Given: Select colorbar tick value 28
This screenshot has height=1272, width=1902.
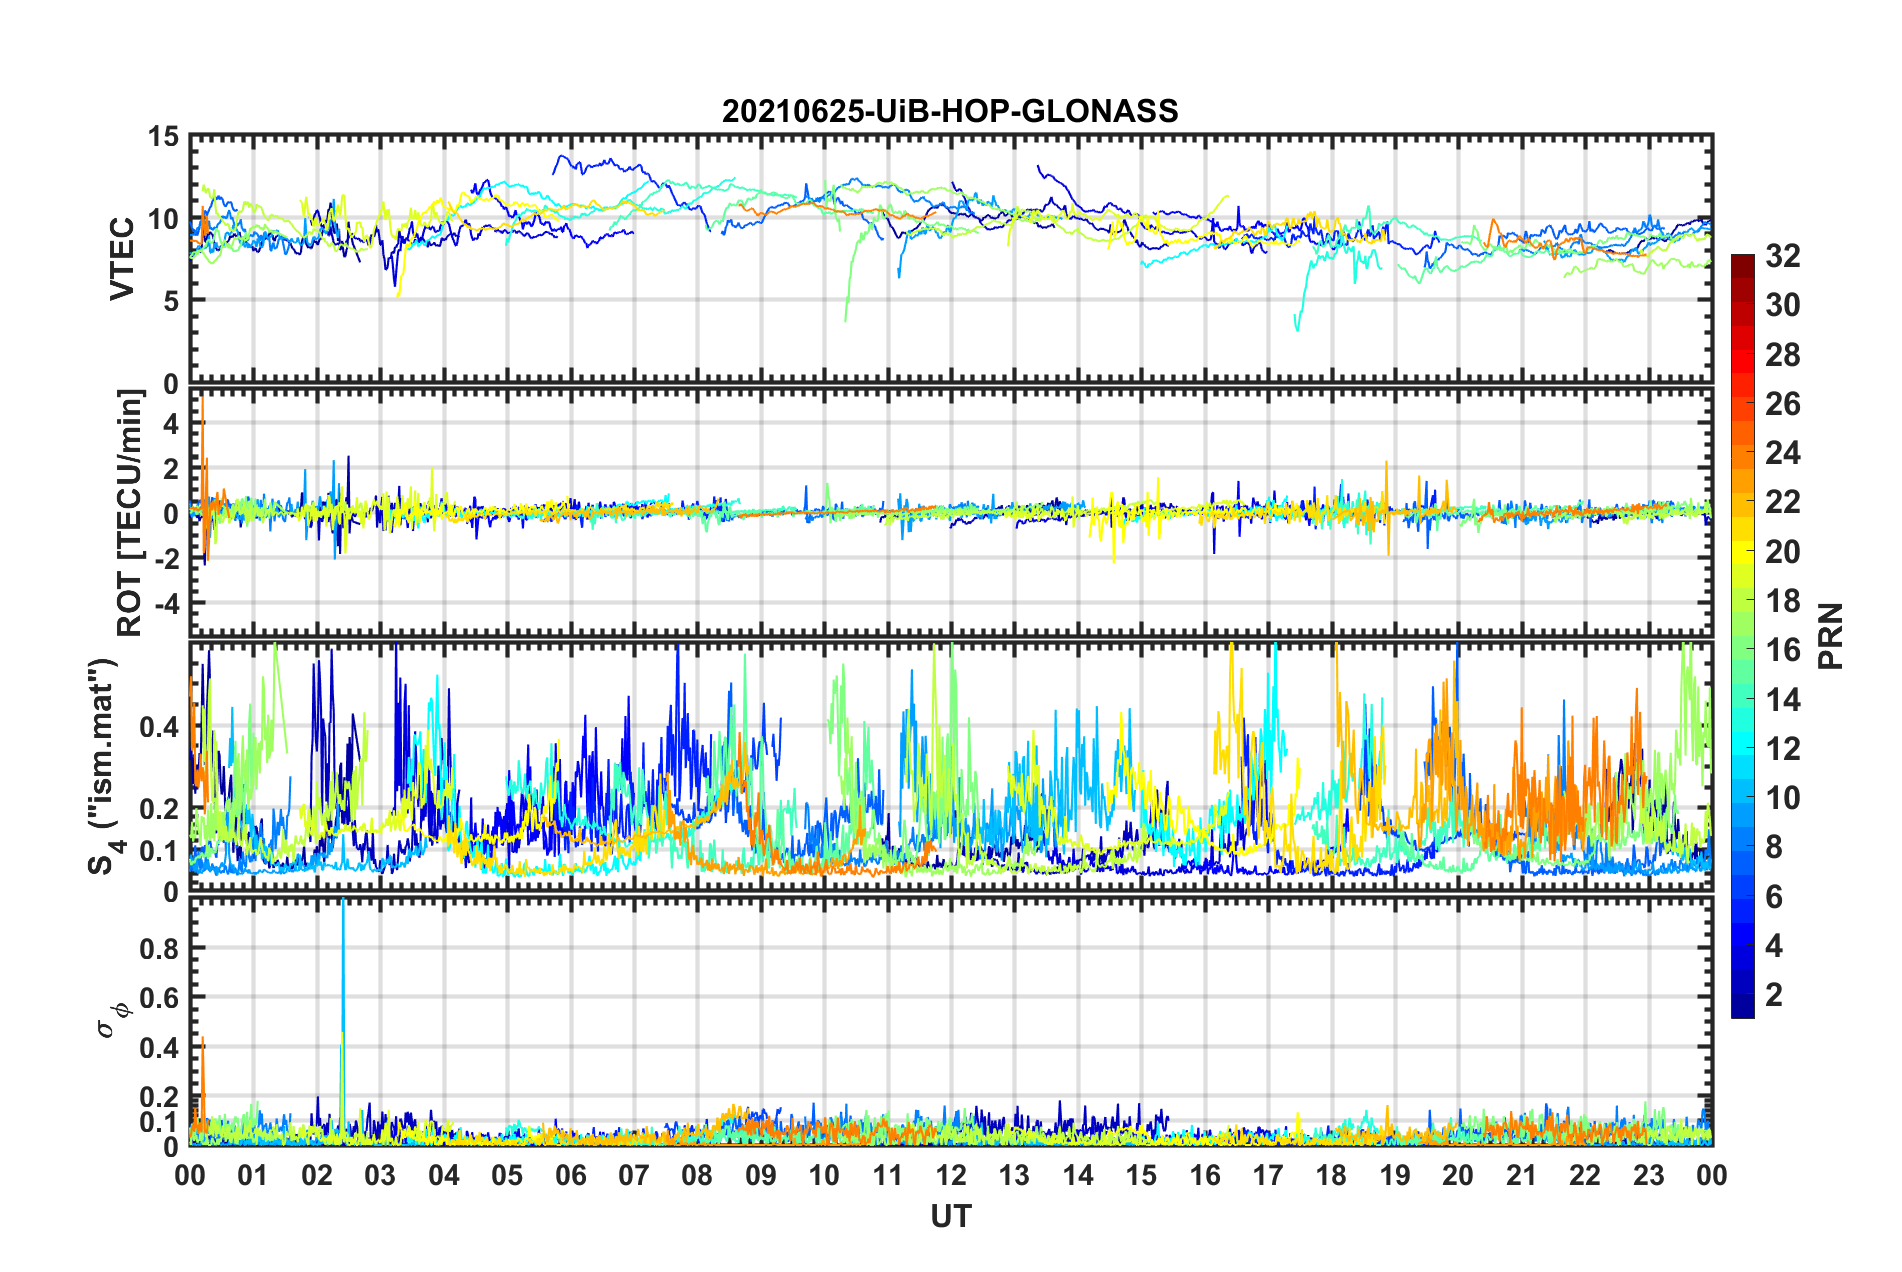Looking at the screenshot, I should pos(1783,355).
